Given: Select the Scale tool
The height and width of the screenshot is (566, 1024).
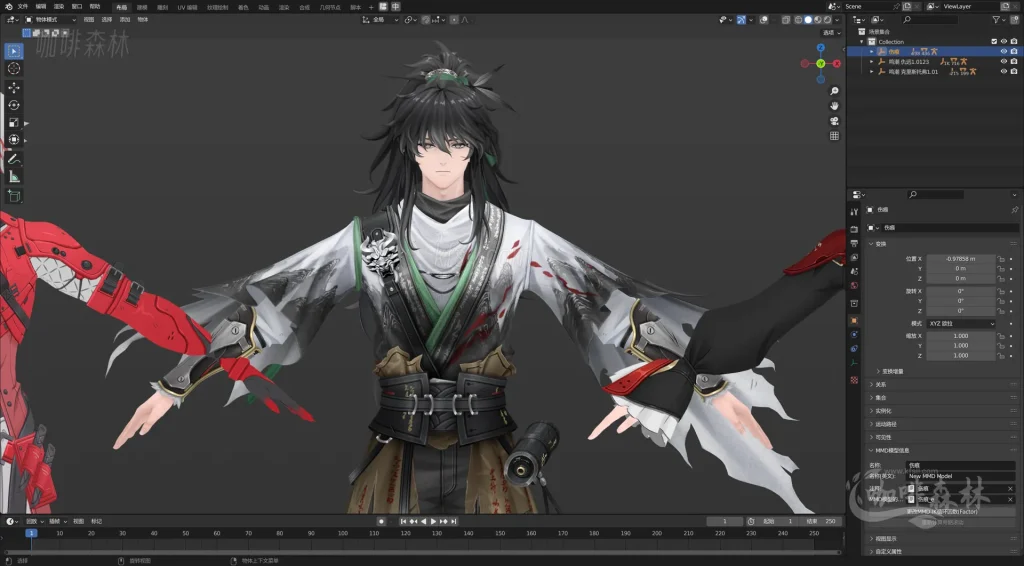Looking at the screenshot, I should click(14, 123).
